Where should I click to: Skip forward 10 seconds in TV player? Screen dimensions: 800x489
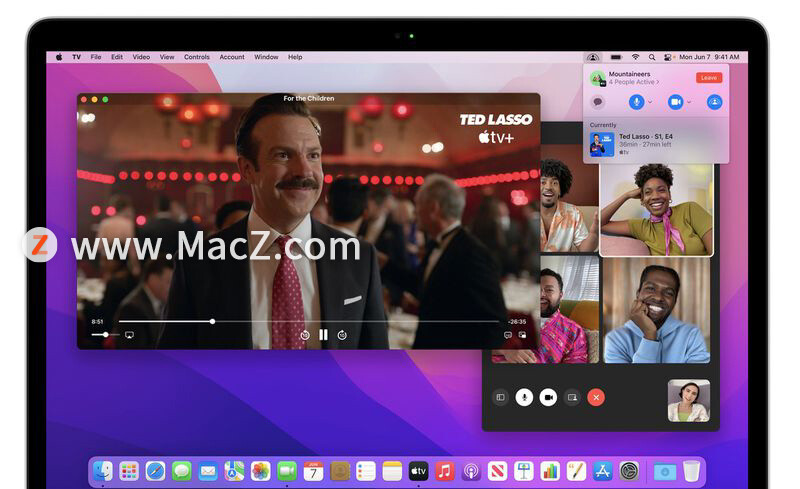[x=342, y=335]
